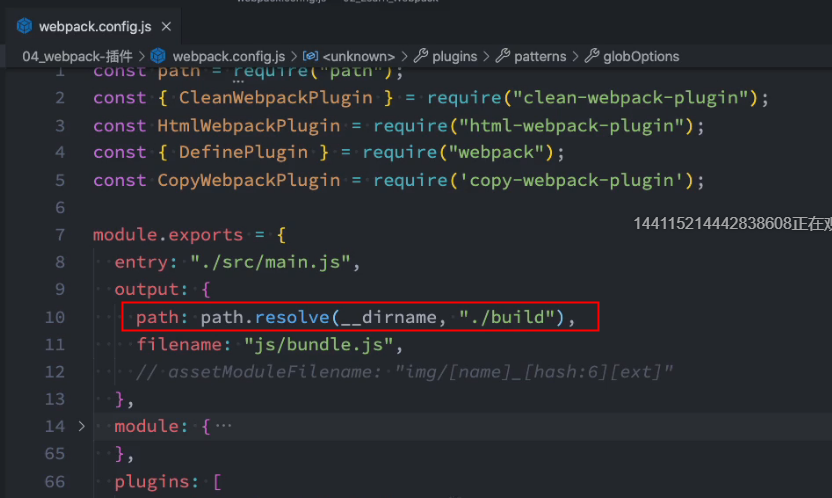Viewport: 832px width, 498px height.
Task: Click module.exports on line 7
Action: [168, 234]
